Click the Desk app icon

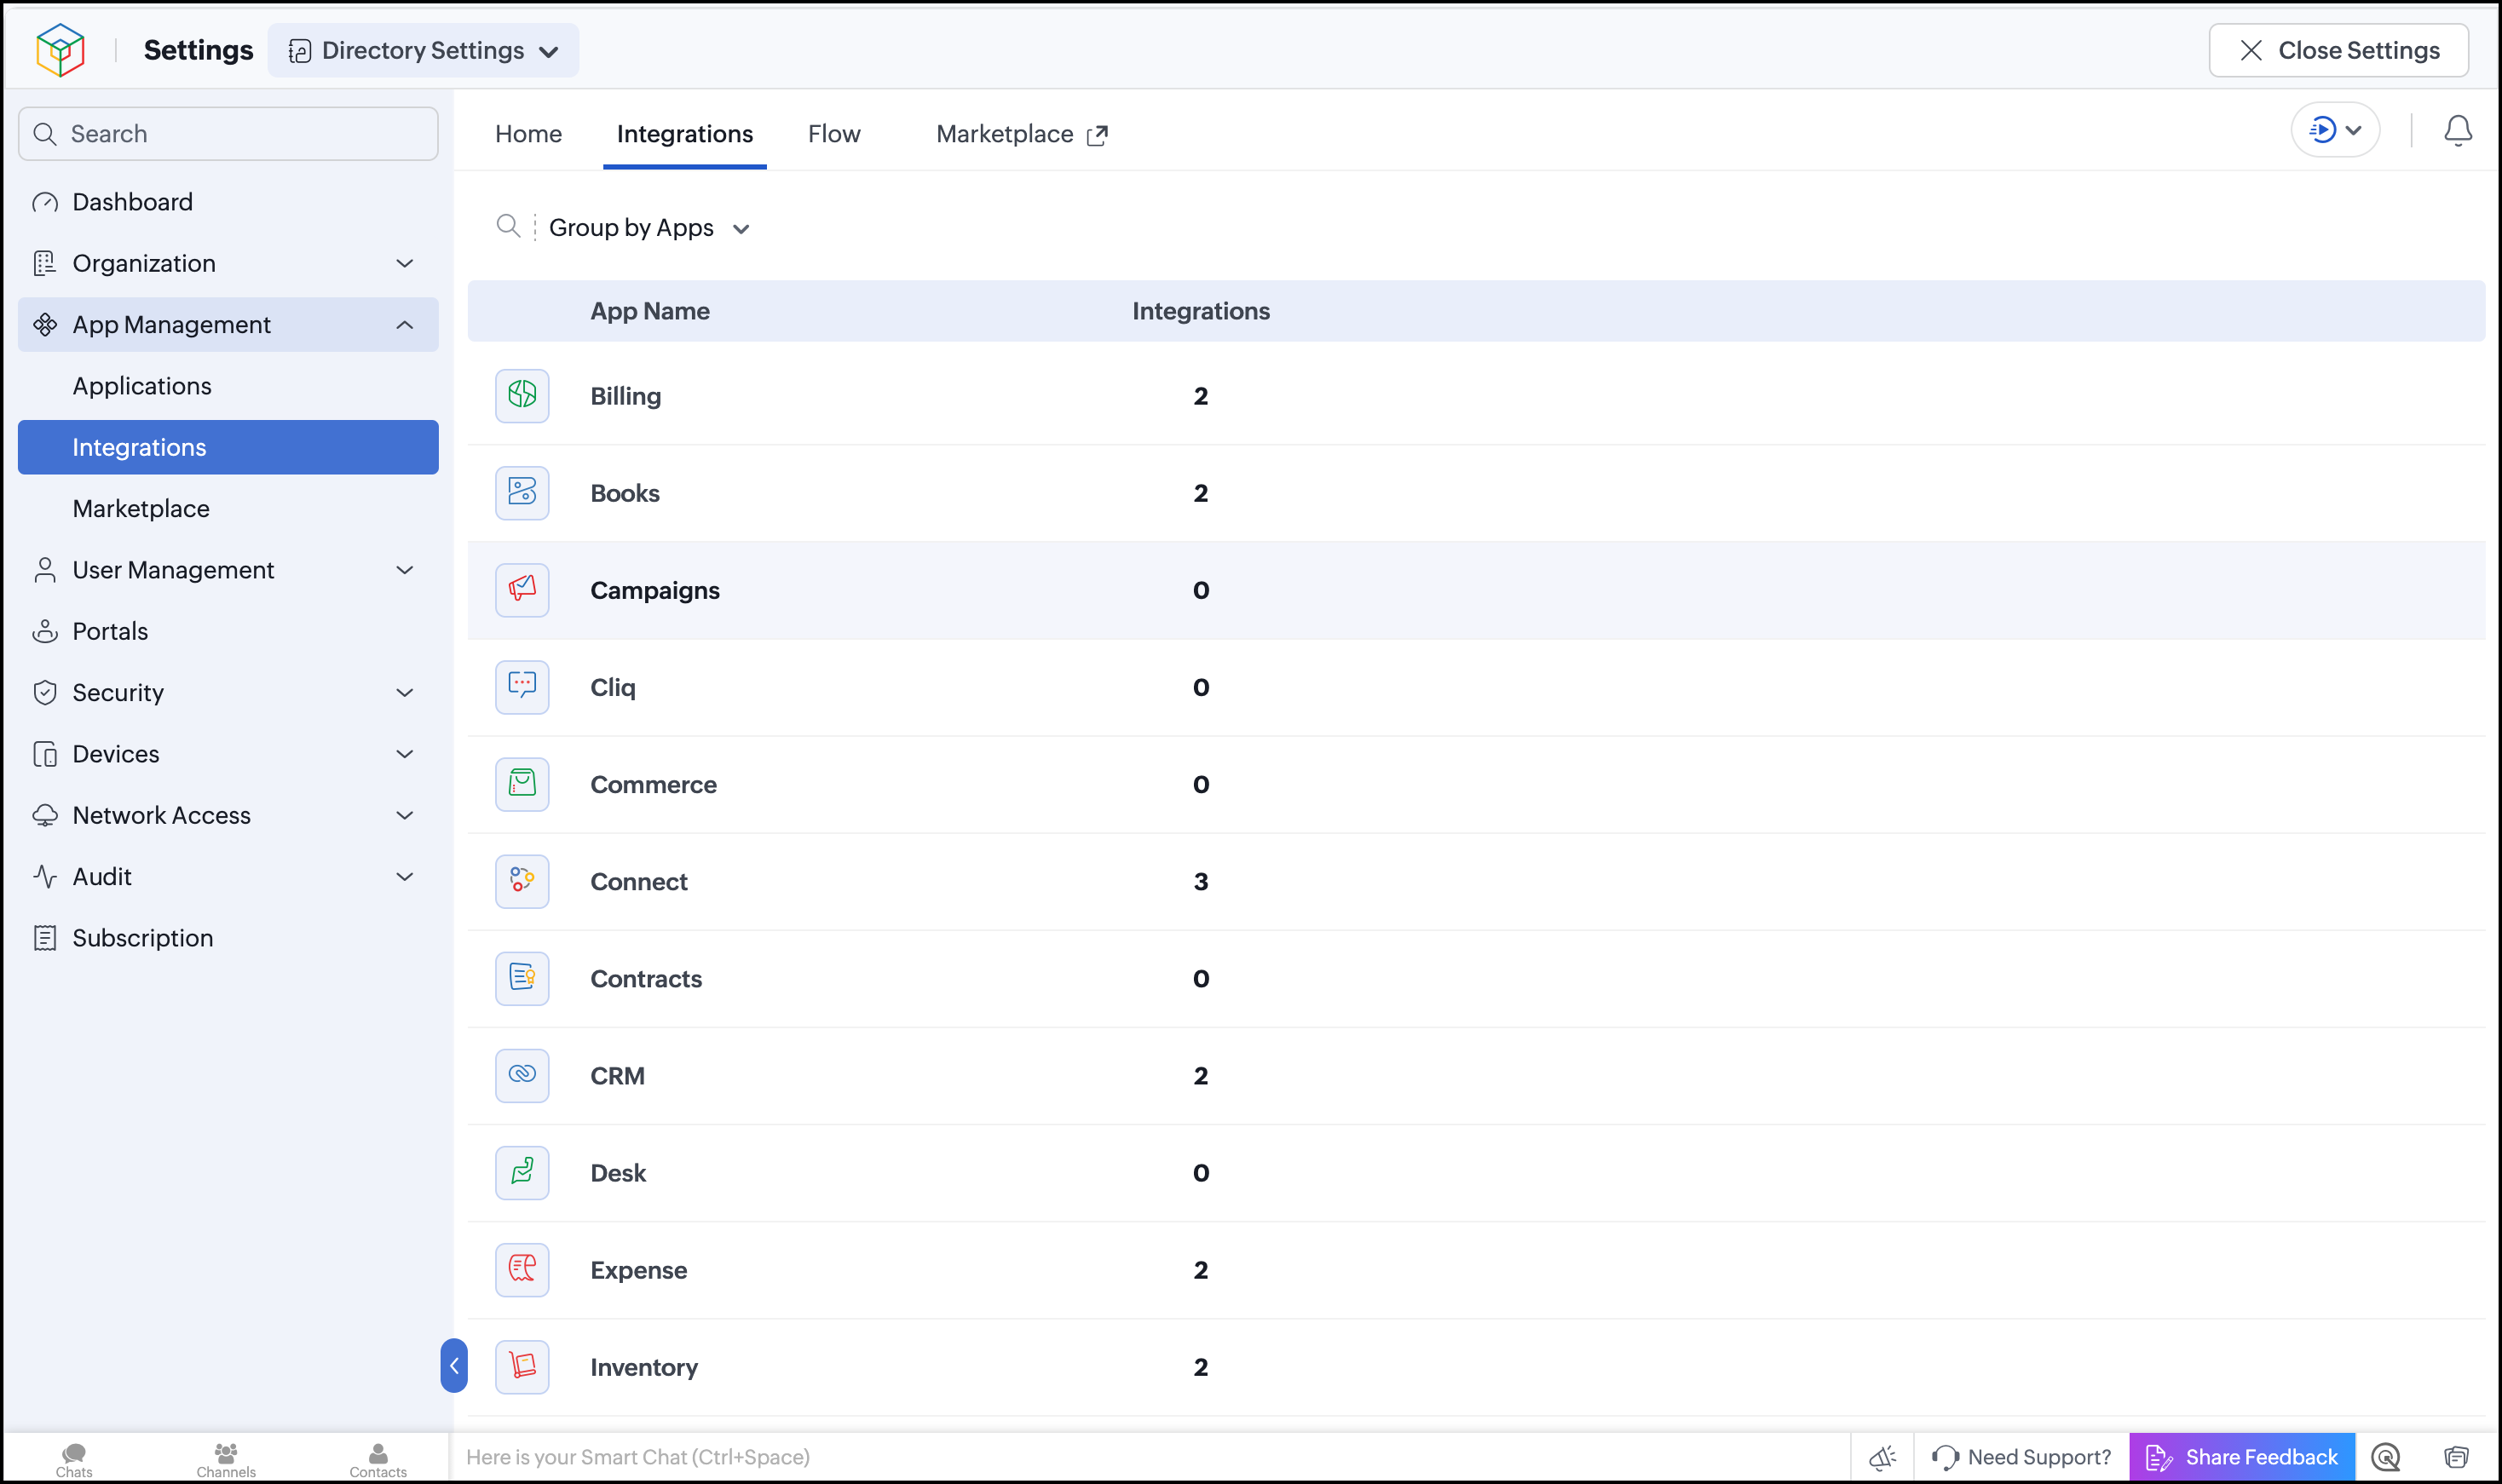pyautogui.click(x=522, y=1171)
